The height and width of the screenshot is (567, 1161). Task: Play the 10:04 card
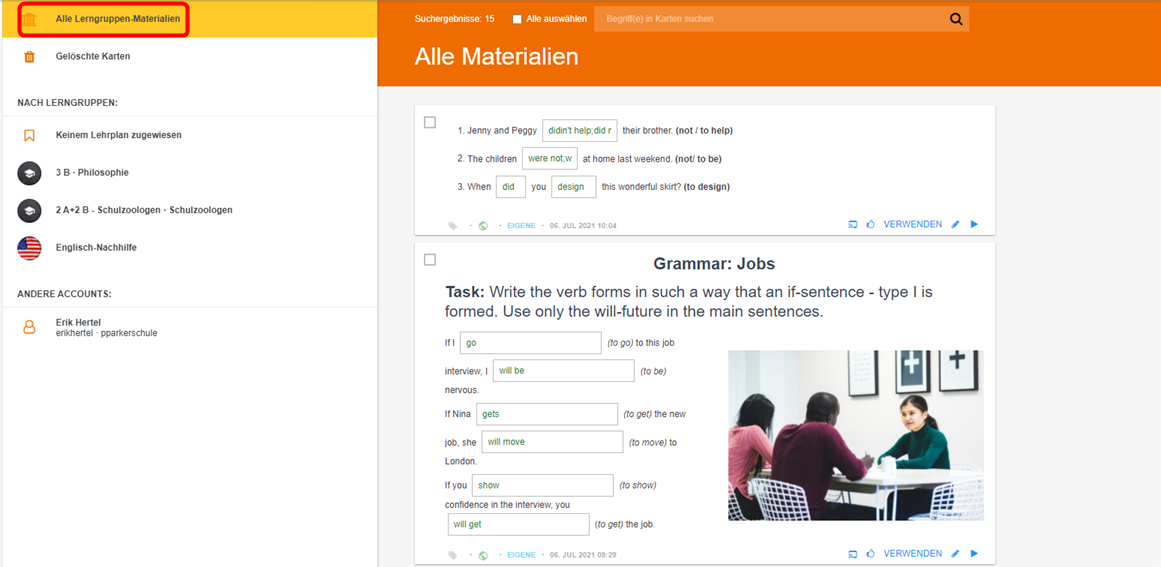tap(974, 224)
